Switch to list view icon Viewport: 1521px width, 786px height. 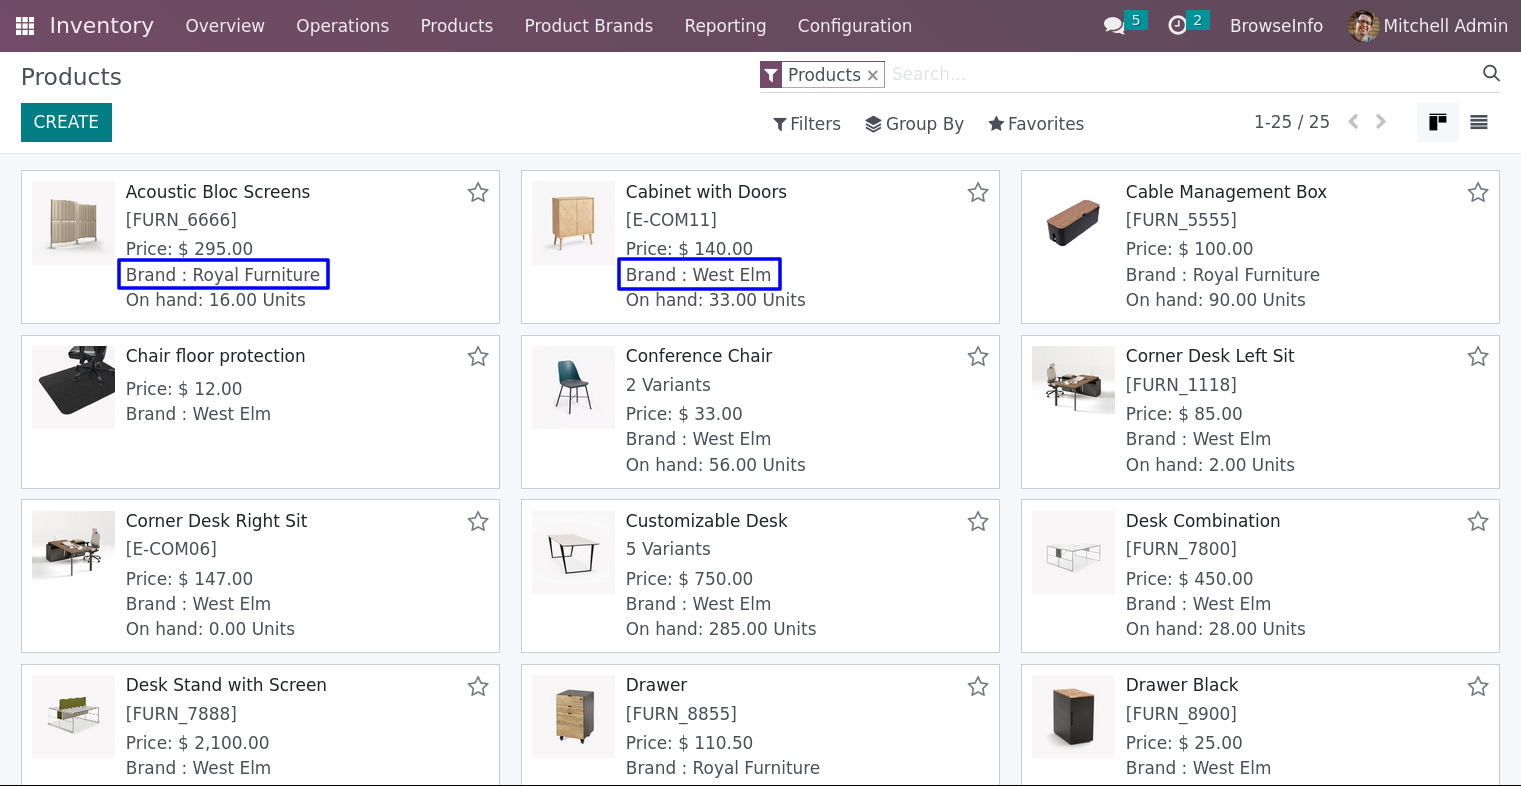tap(1479, 123)
